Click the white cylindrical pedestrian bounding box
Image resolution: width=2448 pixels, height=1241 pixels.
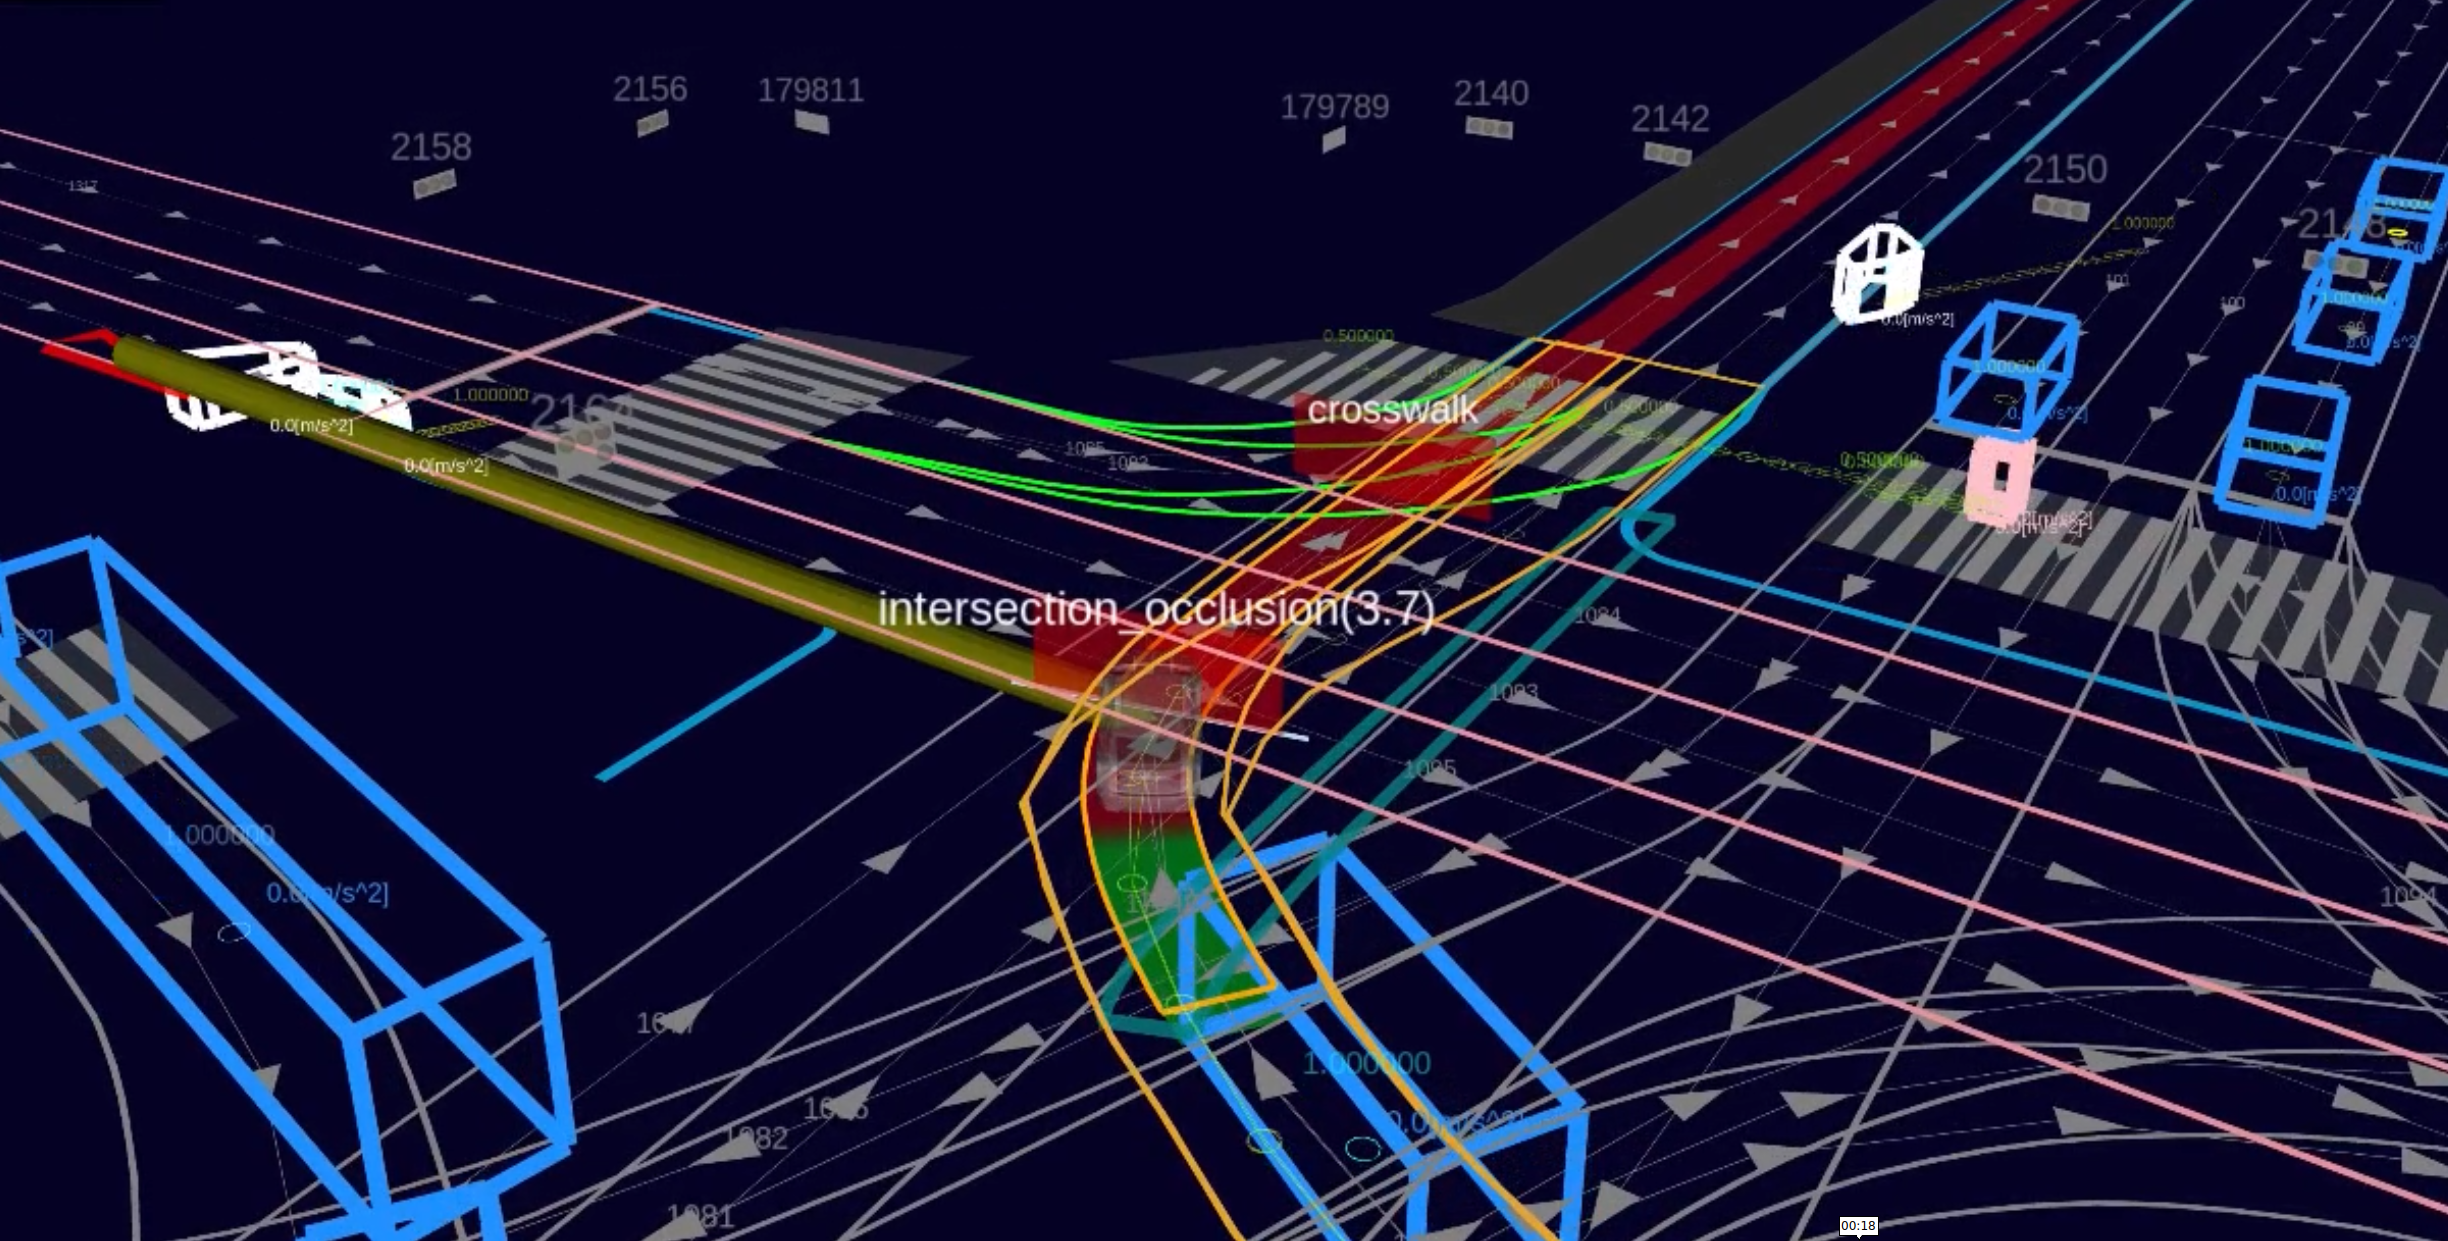coord(1877,274)
